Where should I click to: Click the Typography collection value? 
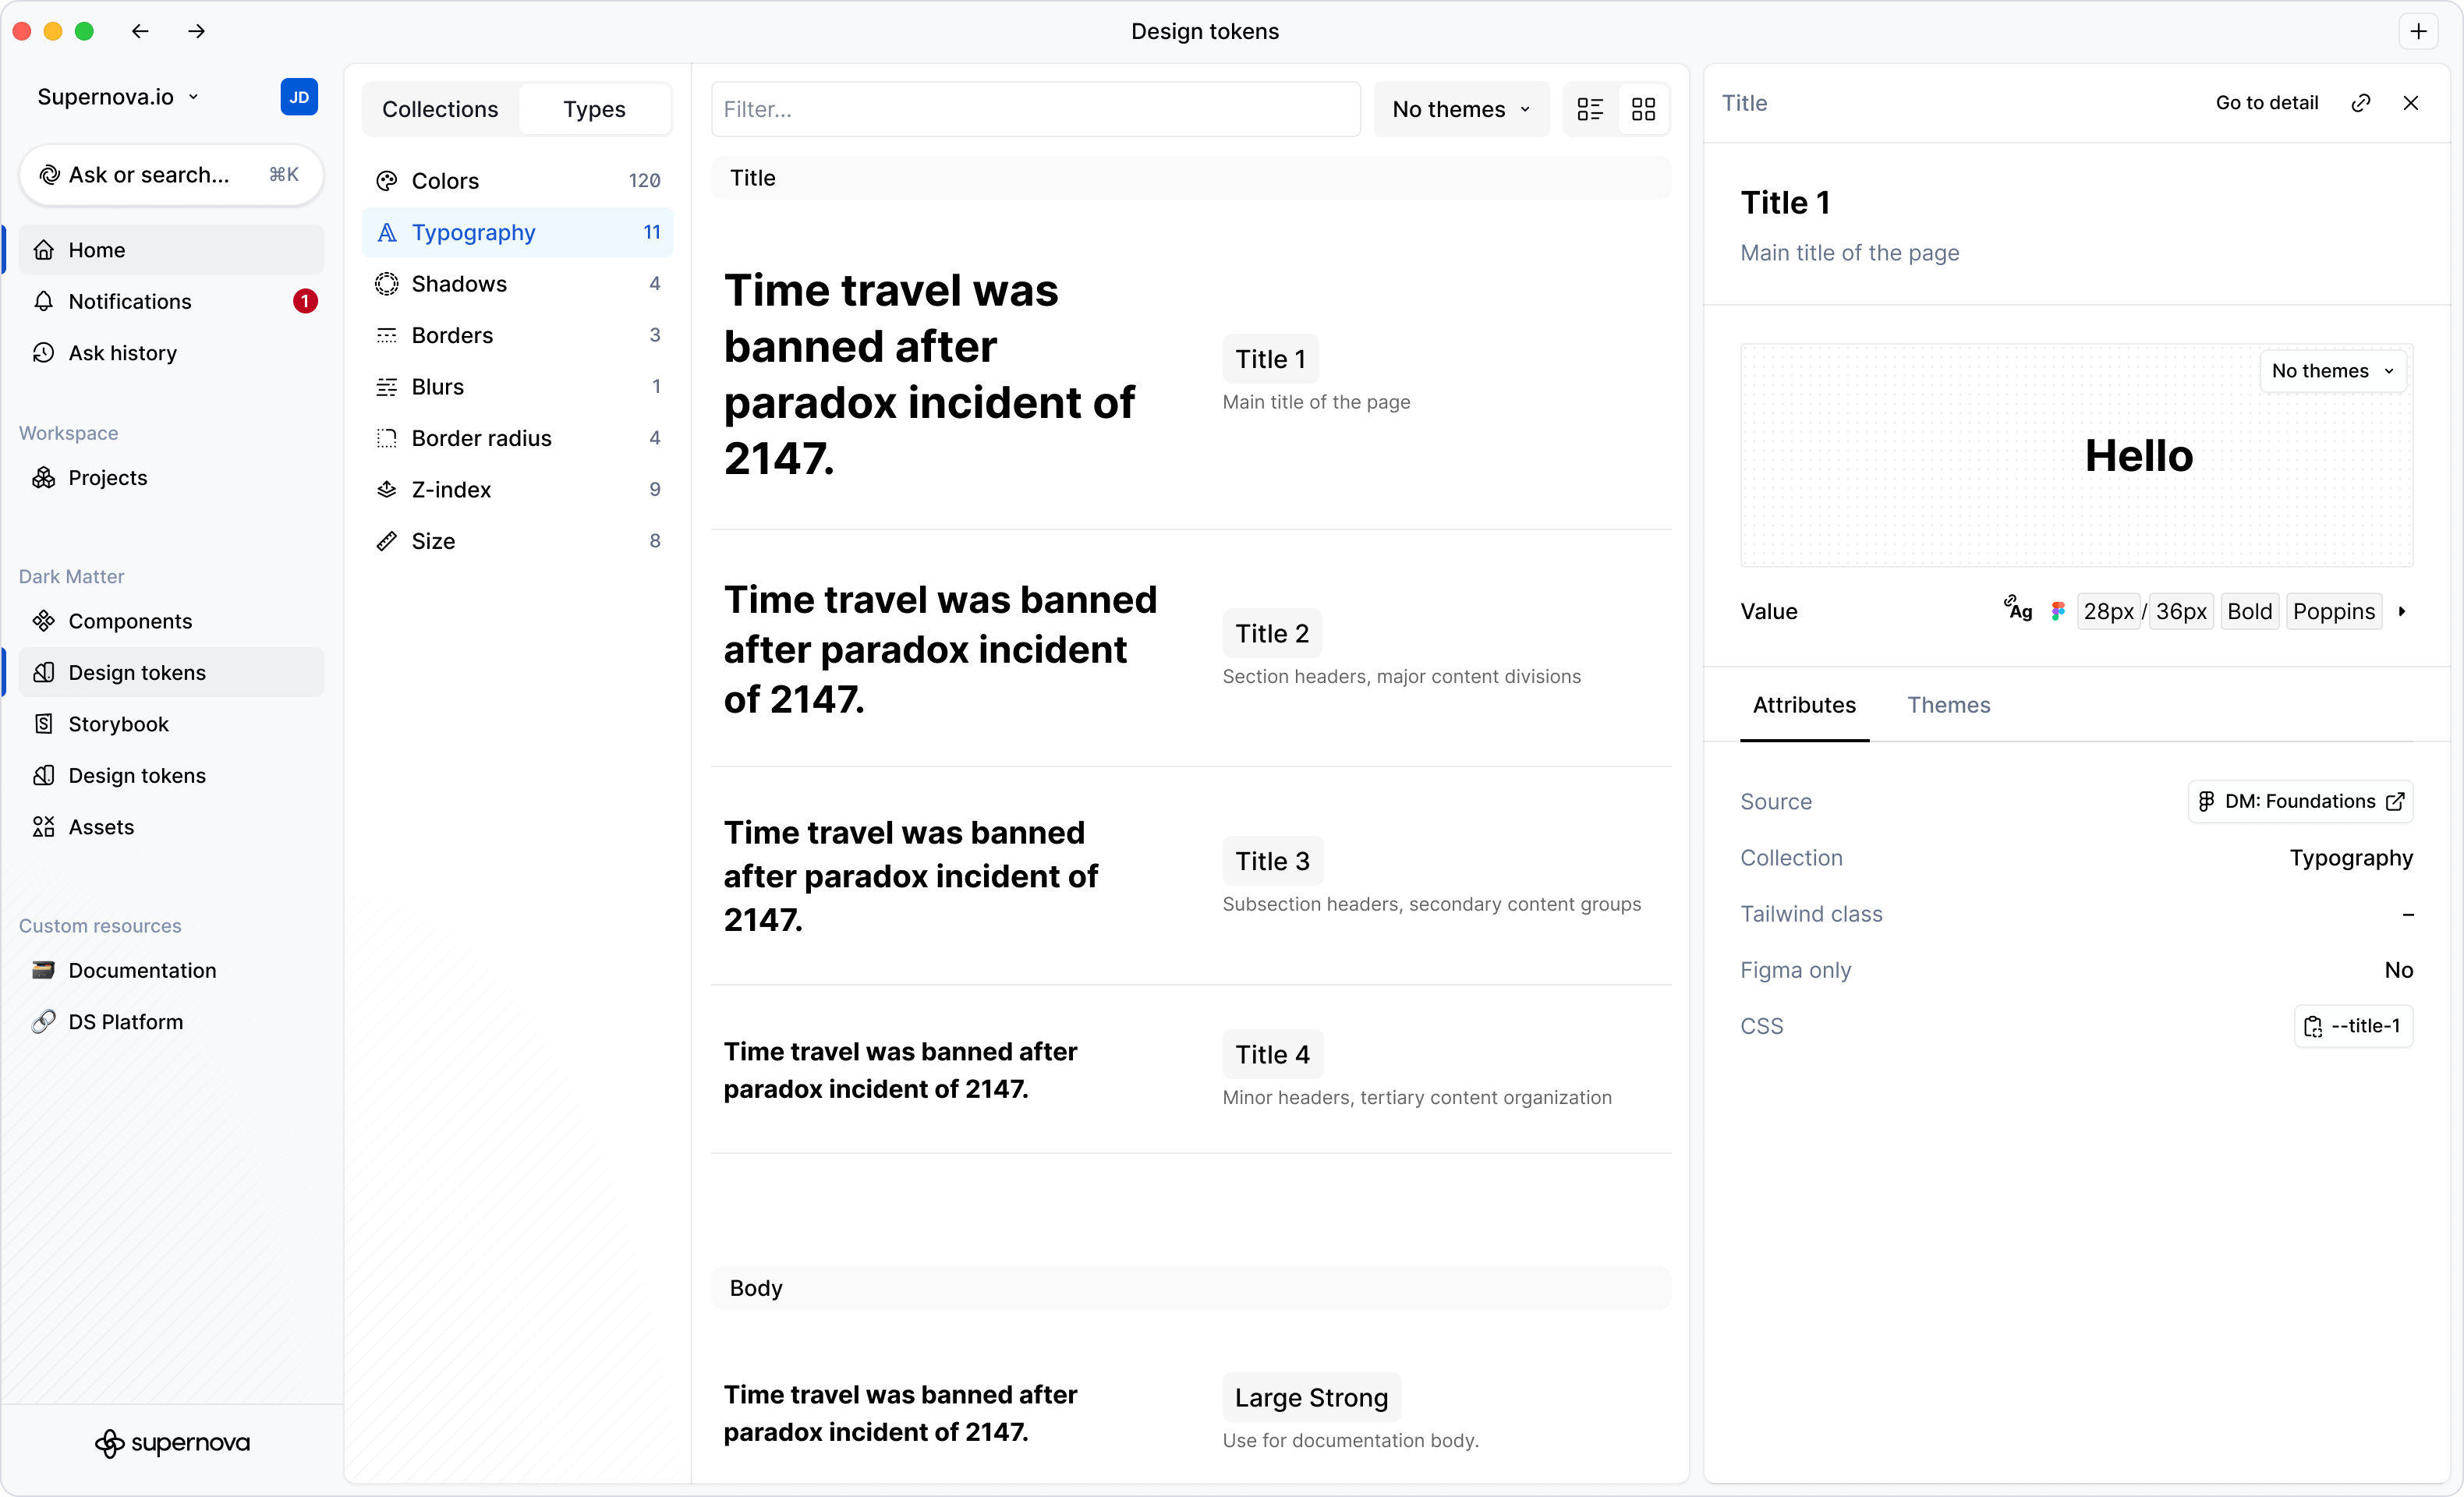(x=2350, y=858)
